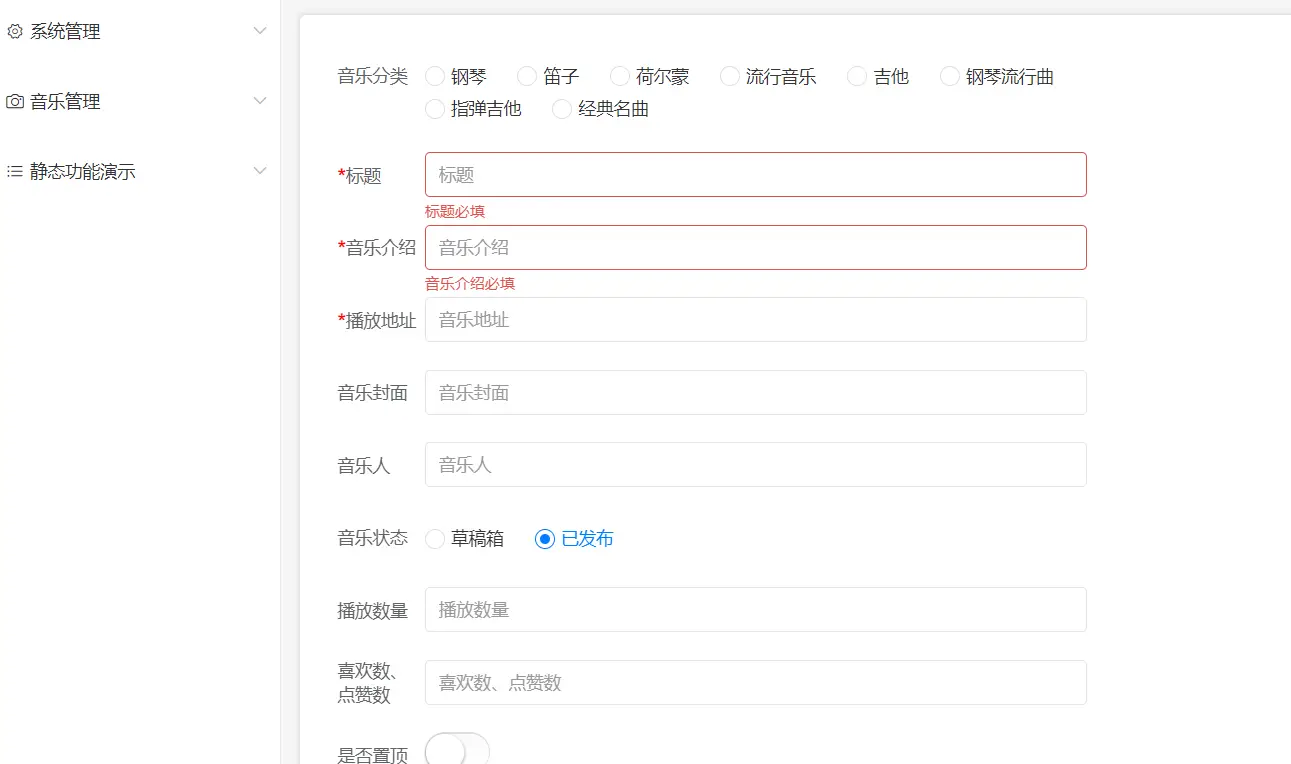Viewport: 1291px width, 764px height.
Task: Select the 已发布 status radio button
Action: tap(545, 539)
